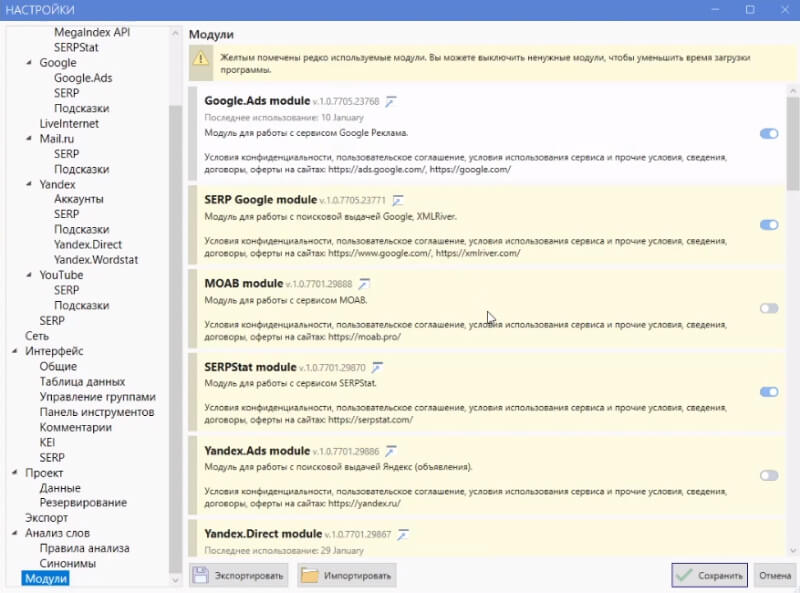Select Google.Ads in settings tree

point(83,78)
